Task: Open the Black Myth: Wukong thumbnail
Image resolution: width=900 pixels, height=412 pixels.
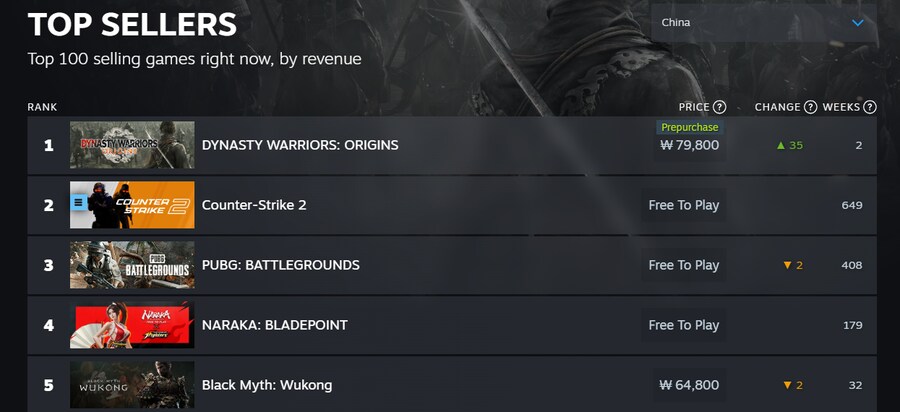Action: pyautogui.click(x=132, y=385)
